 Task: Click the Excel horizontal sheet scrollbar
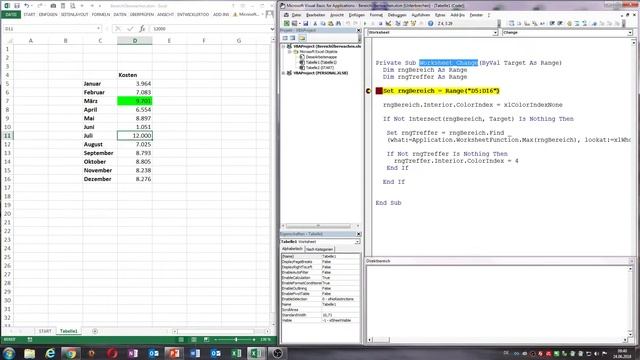[x=220, y=331]
